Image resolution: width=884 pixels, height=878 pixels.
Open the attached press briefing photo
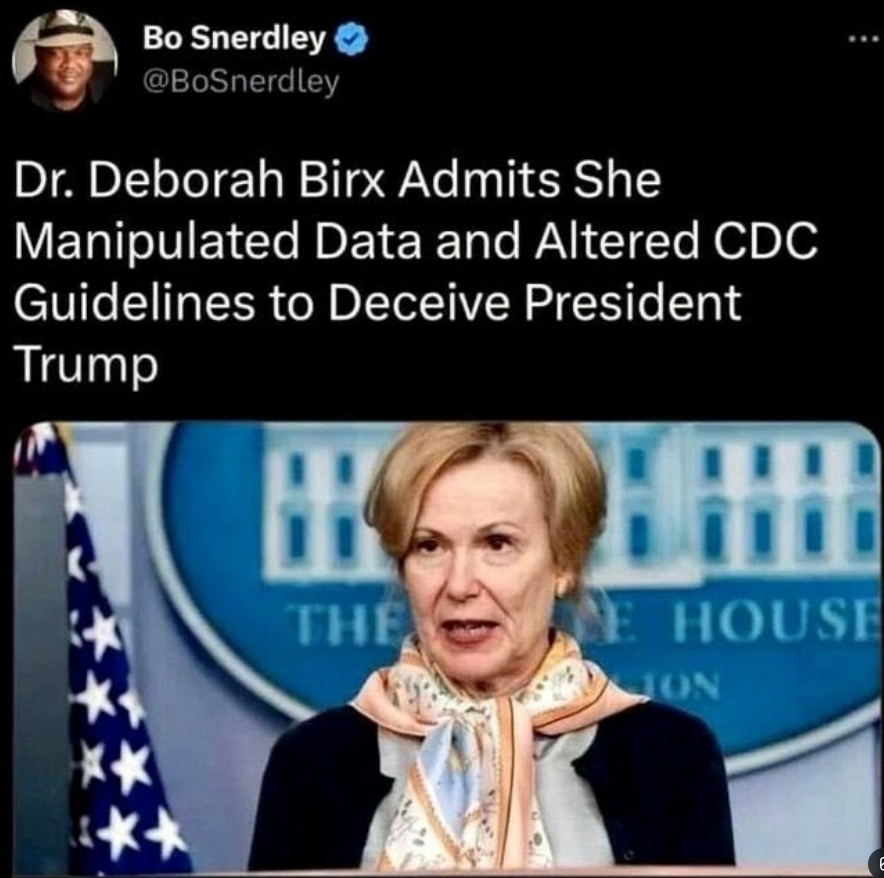447,648
